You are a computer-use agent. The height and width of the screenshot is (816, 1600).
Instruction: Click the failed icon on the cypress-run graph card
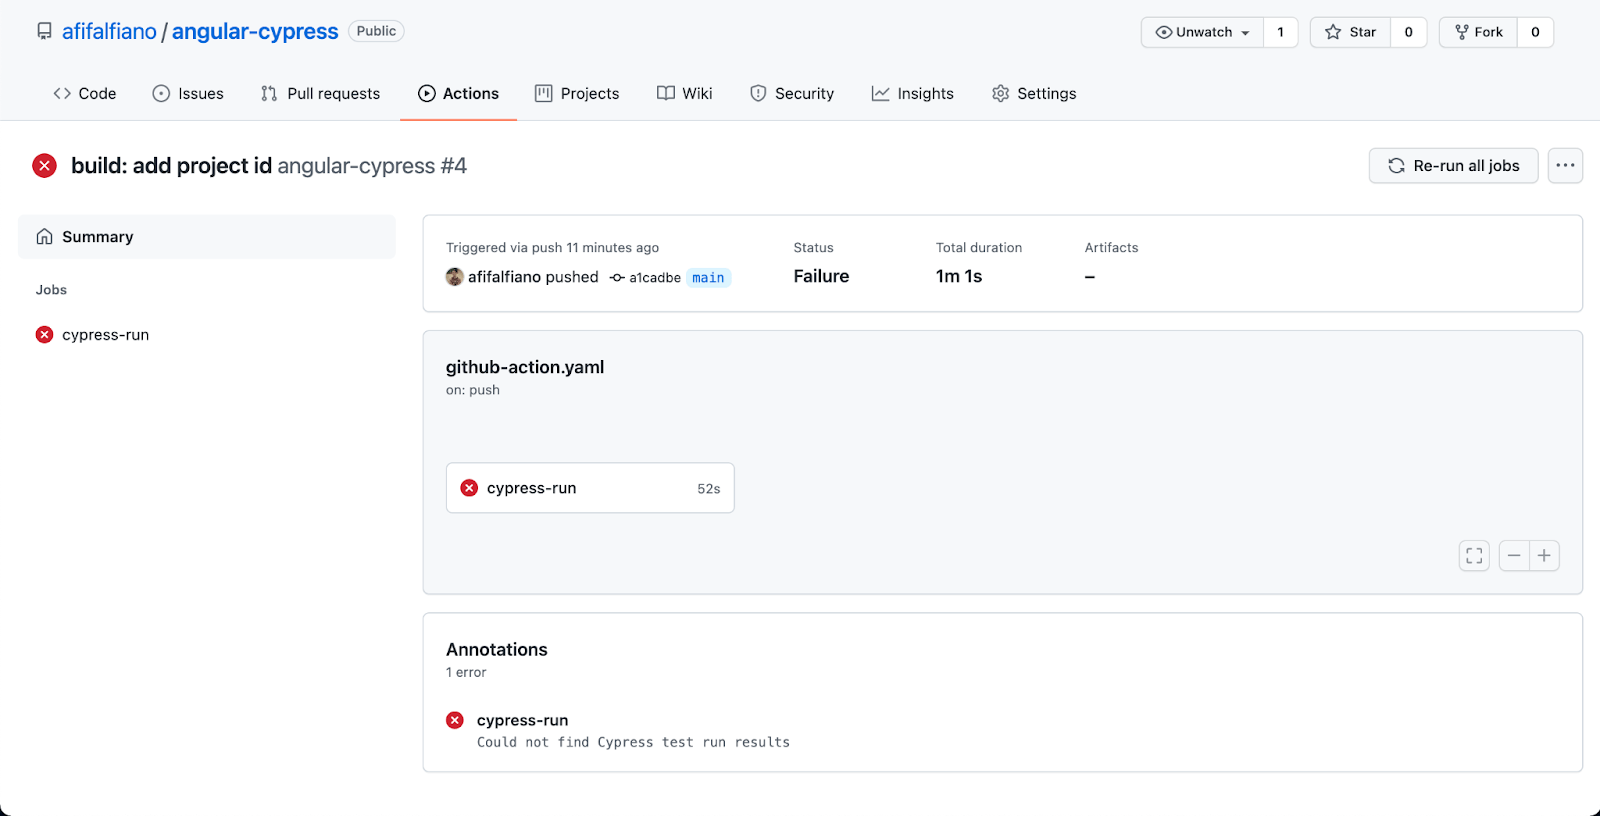[469, 488]
